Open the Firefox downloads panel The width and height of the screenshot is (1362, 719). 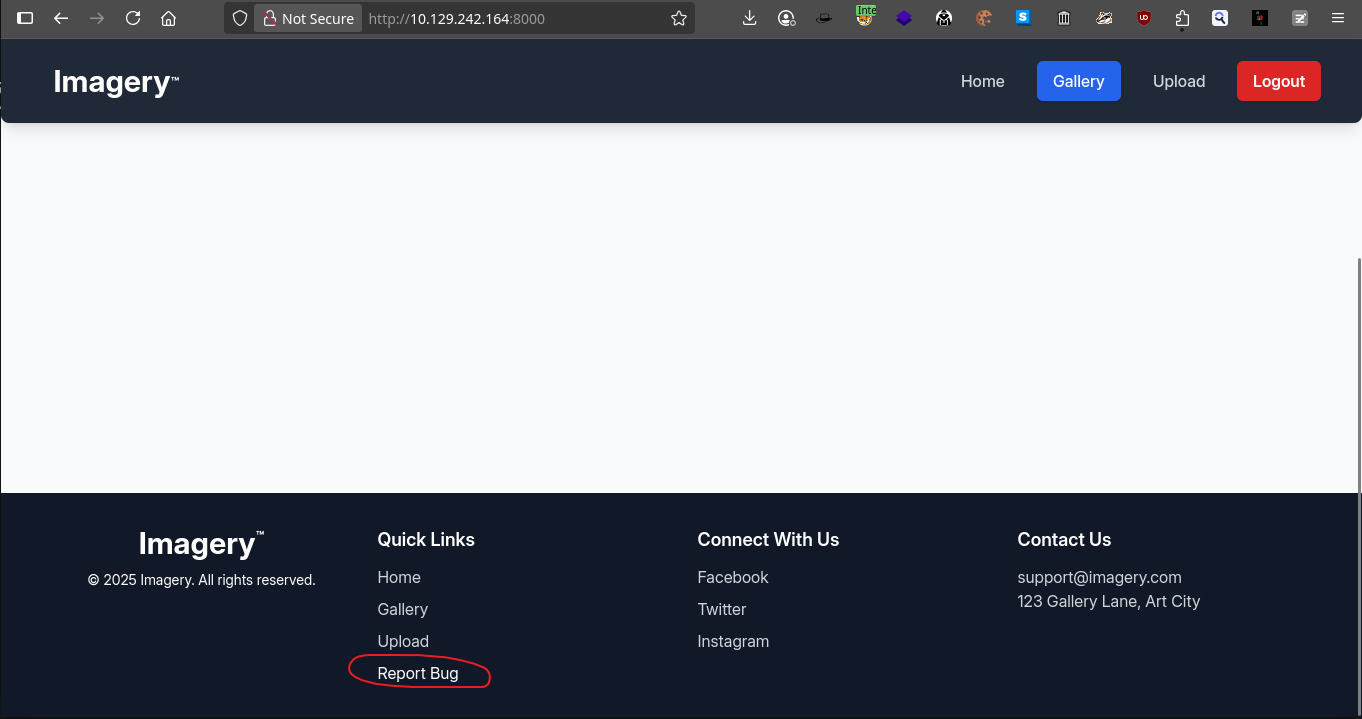point(750,18)
